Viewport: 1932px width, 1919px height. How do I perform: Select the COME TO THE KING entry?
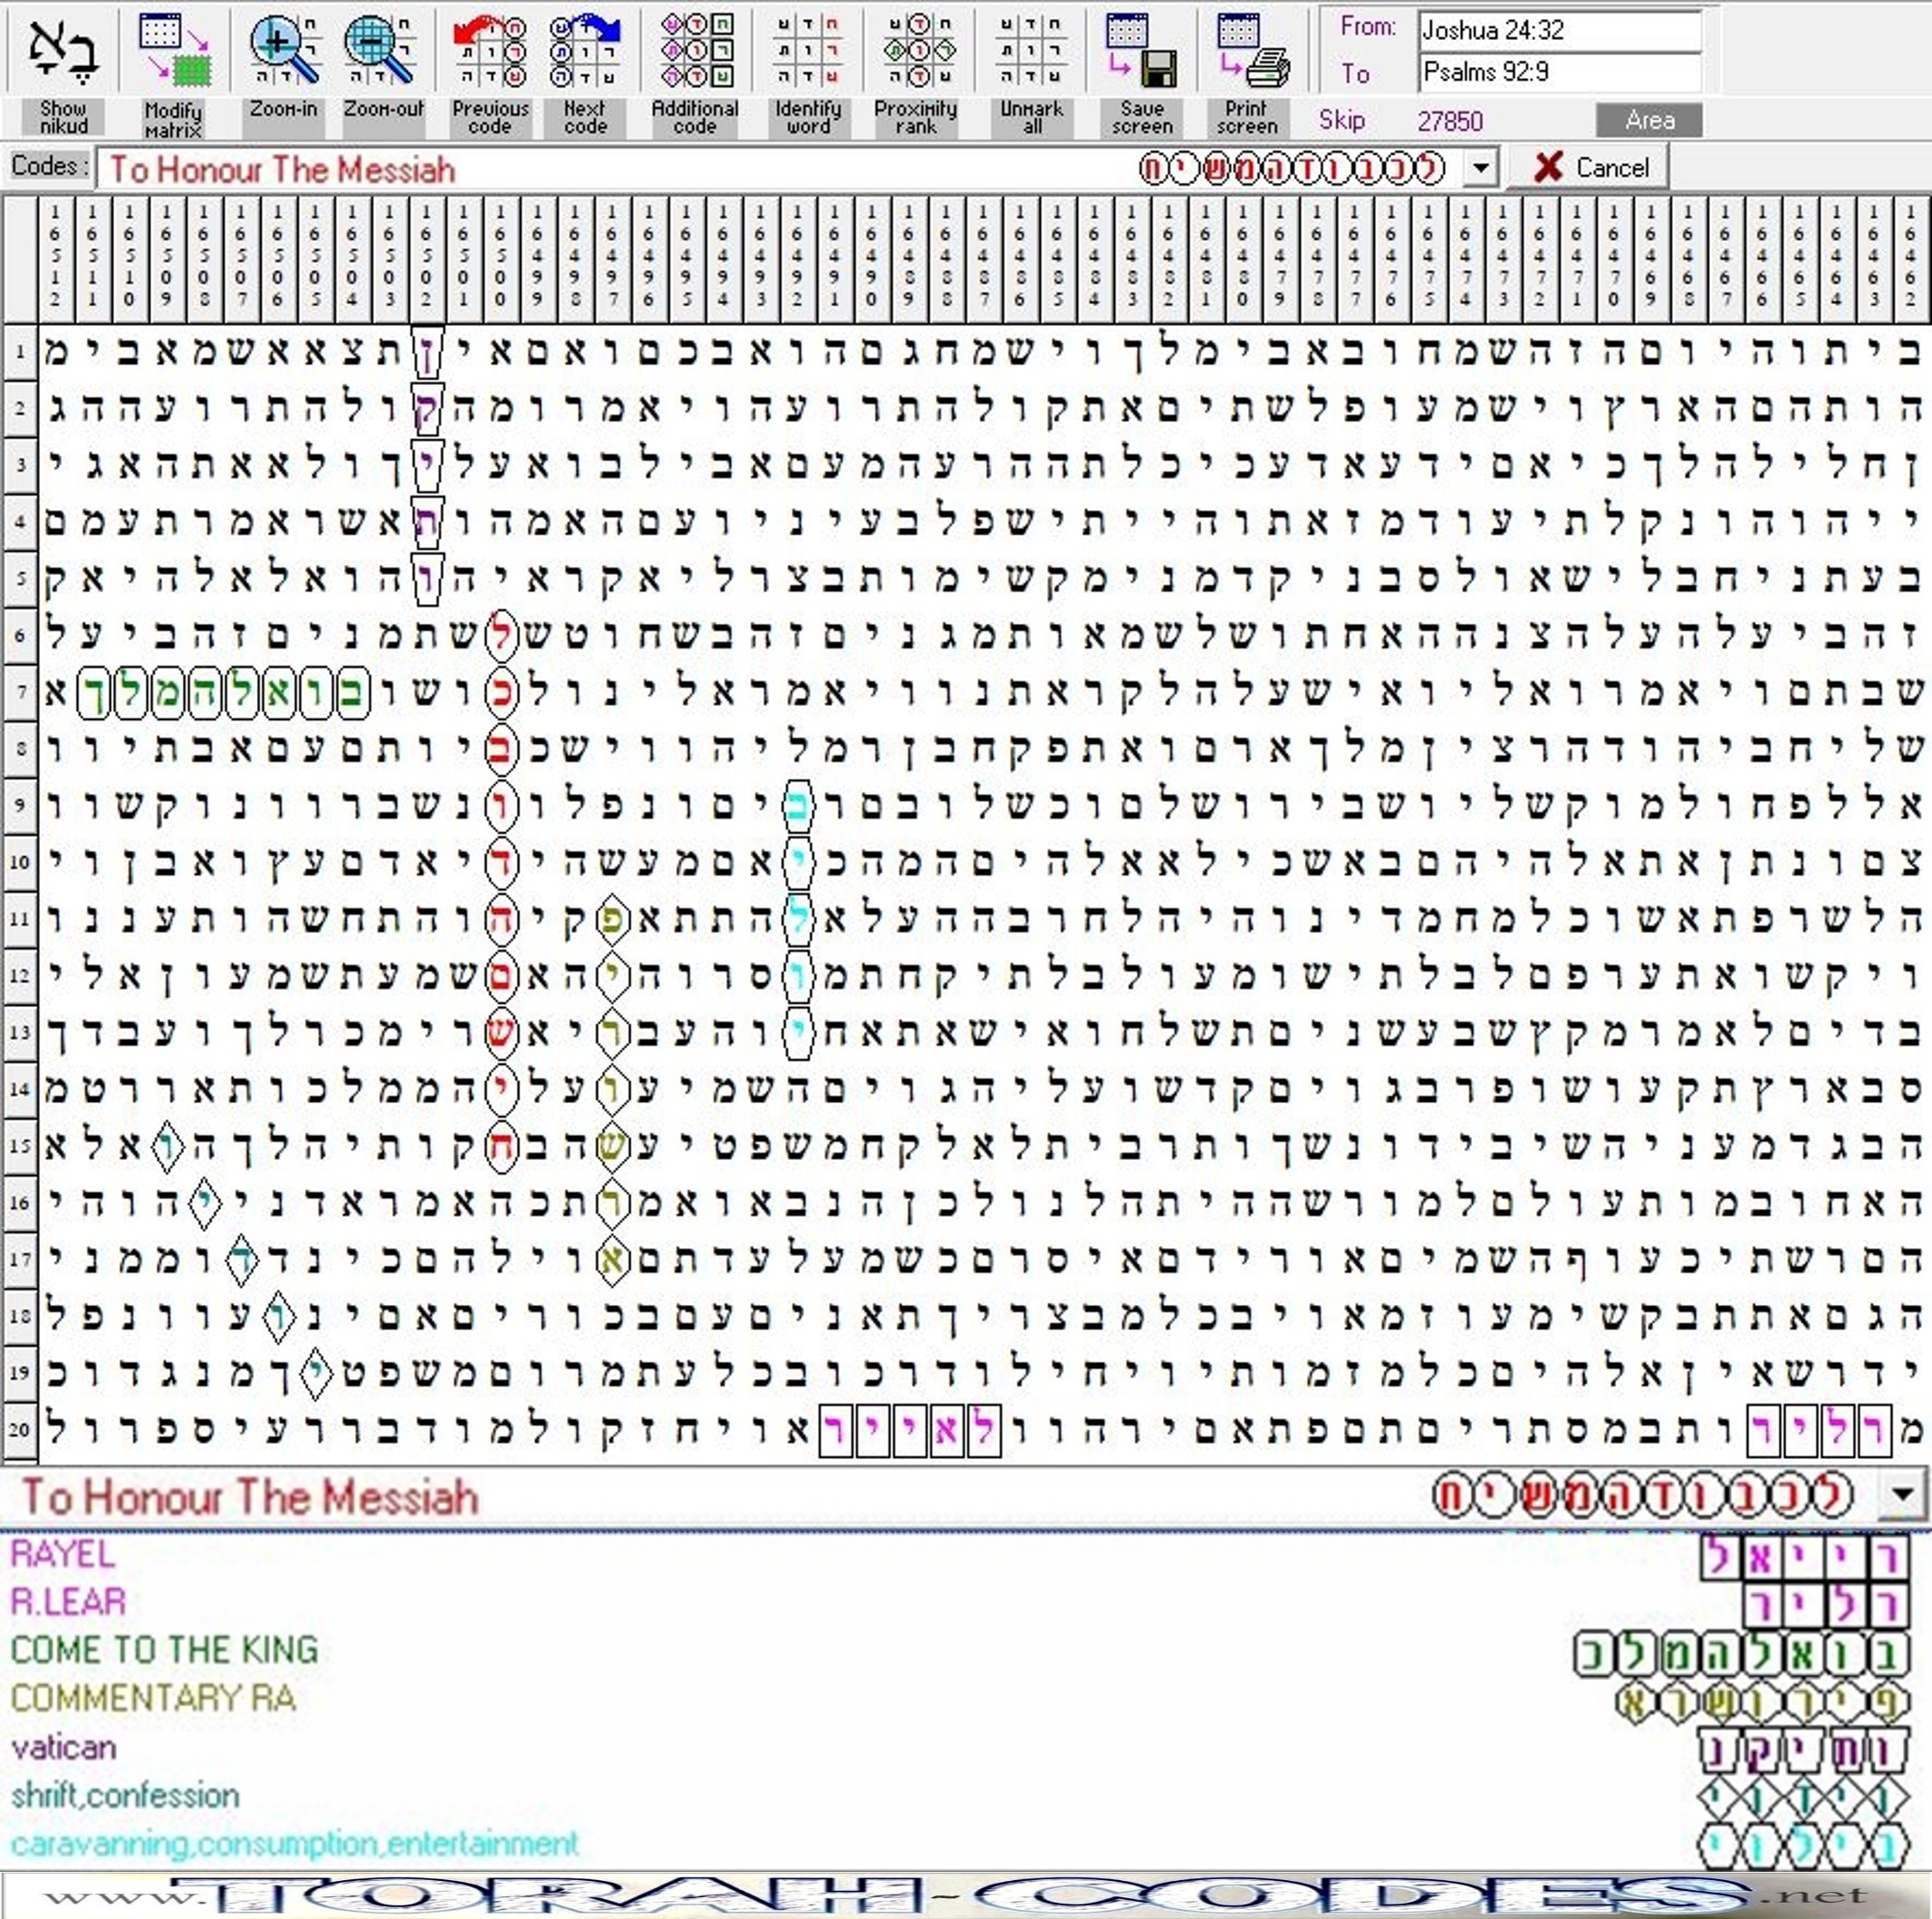[x=165, y=1650]
